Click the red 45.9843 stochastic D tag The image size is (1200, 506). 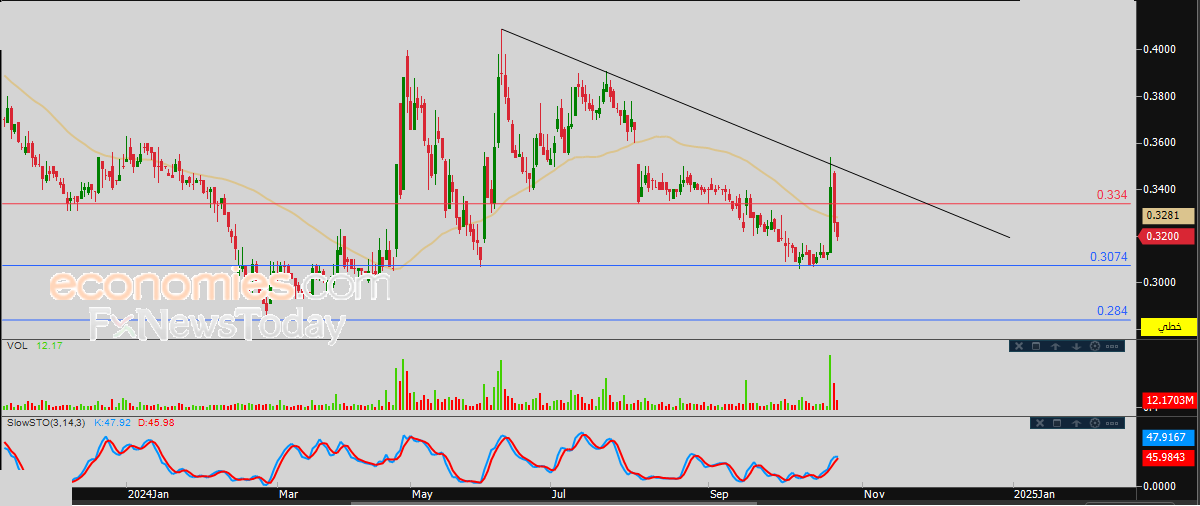tap(1168, 456)
